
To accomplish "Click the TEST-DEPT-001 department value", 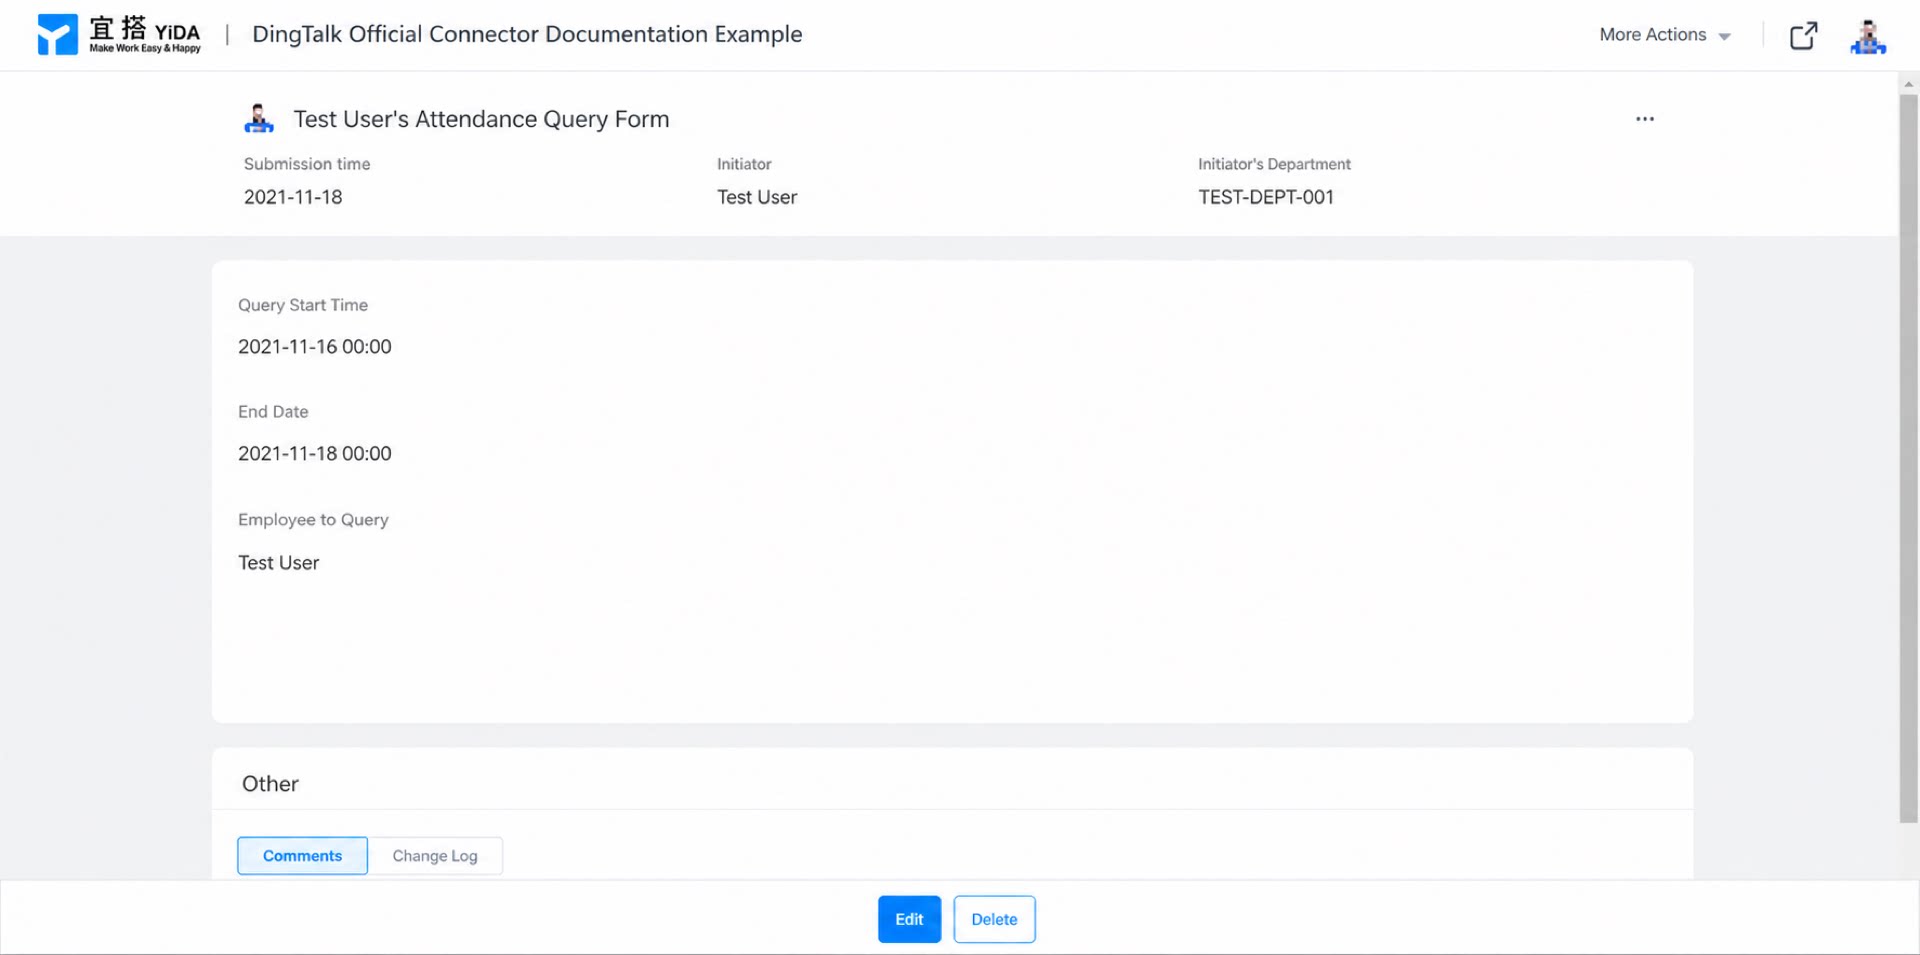I will 1266,197.
